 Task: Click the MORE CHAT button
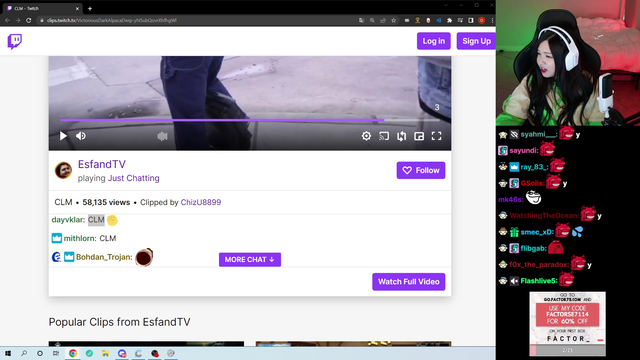[x=250, y=260]
